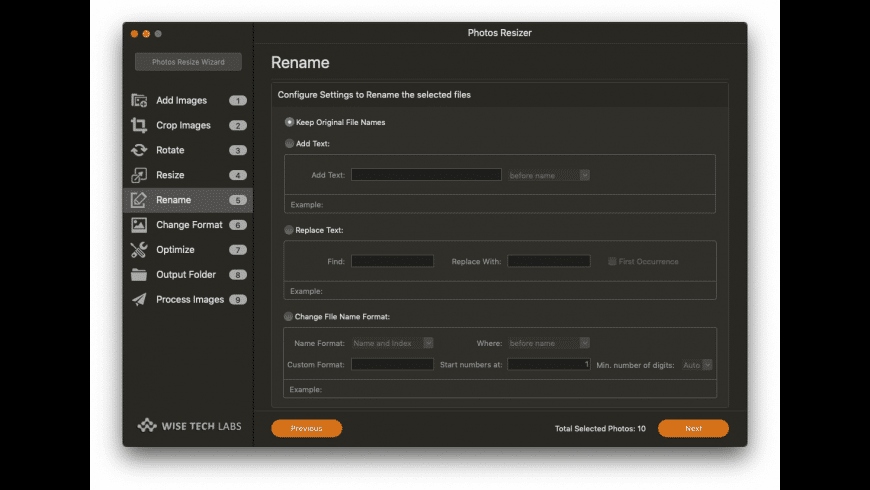Click the Photos Resize Wizard button
Screen dimensions: 870x490
[189, 62]
